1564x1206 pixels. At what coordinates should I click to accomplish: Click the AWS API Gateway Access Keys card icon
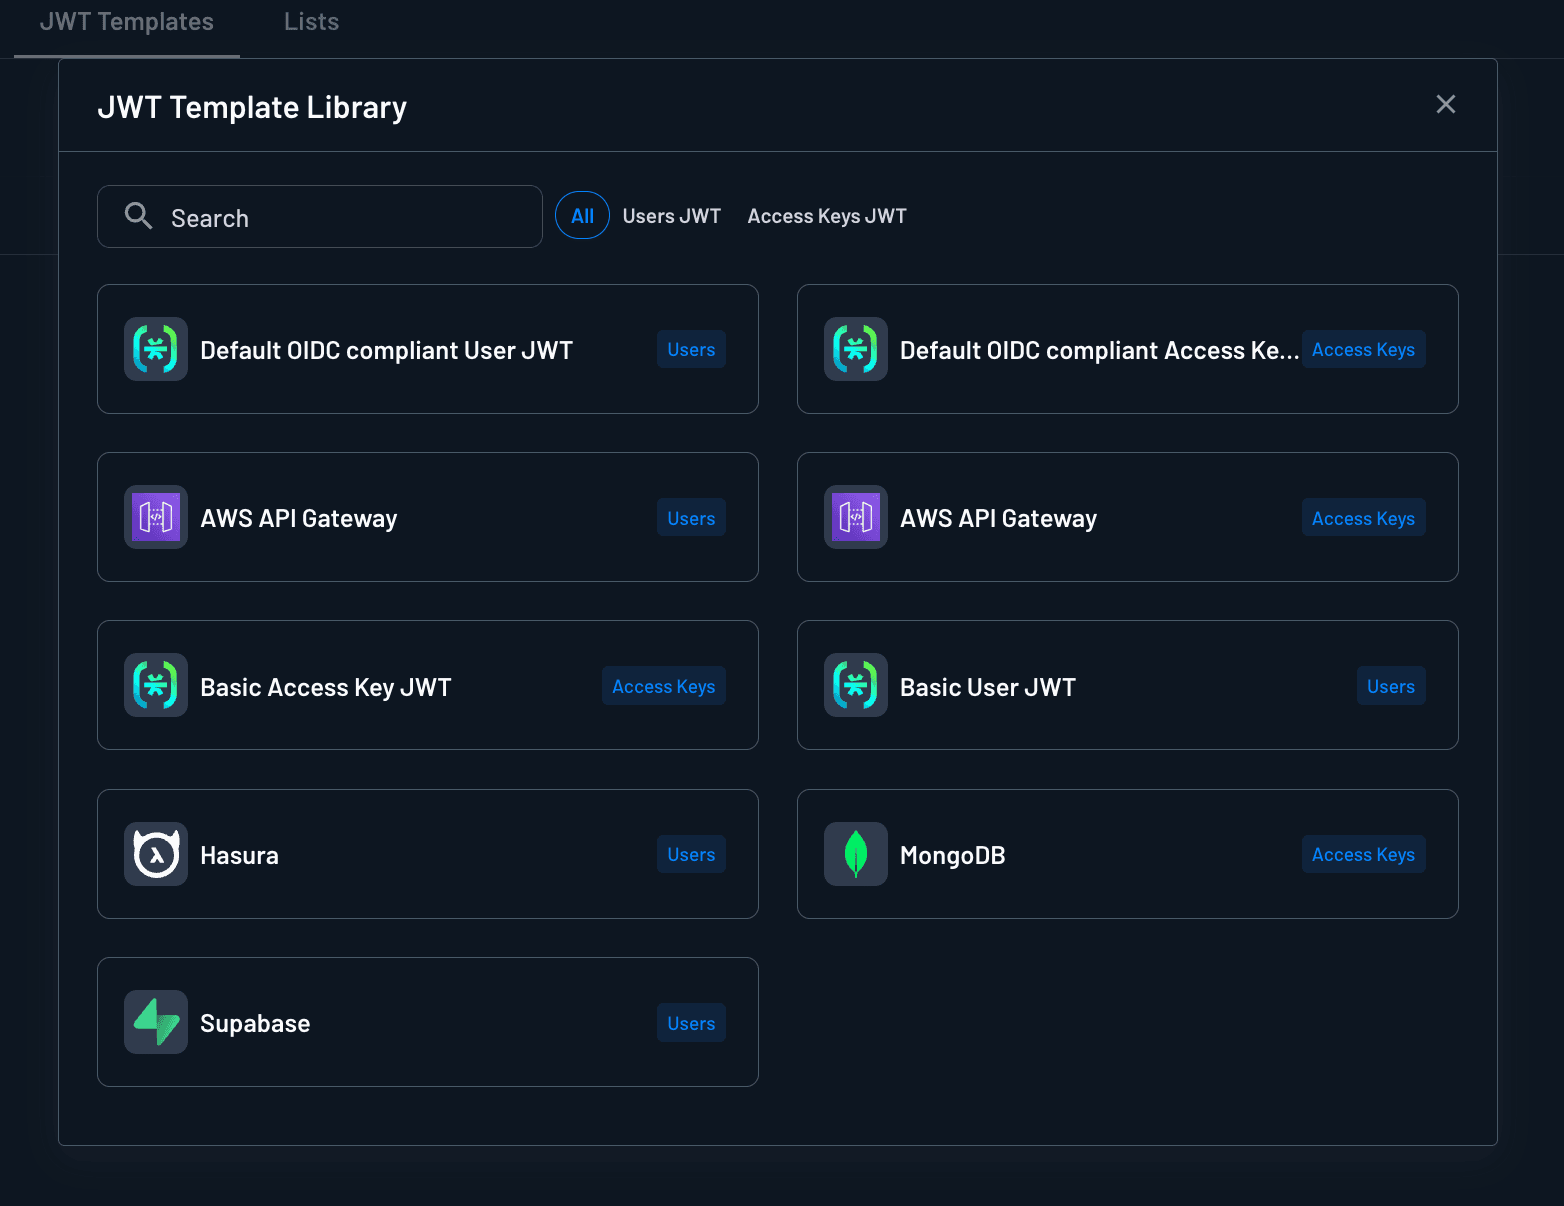point(856,517)
